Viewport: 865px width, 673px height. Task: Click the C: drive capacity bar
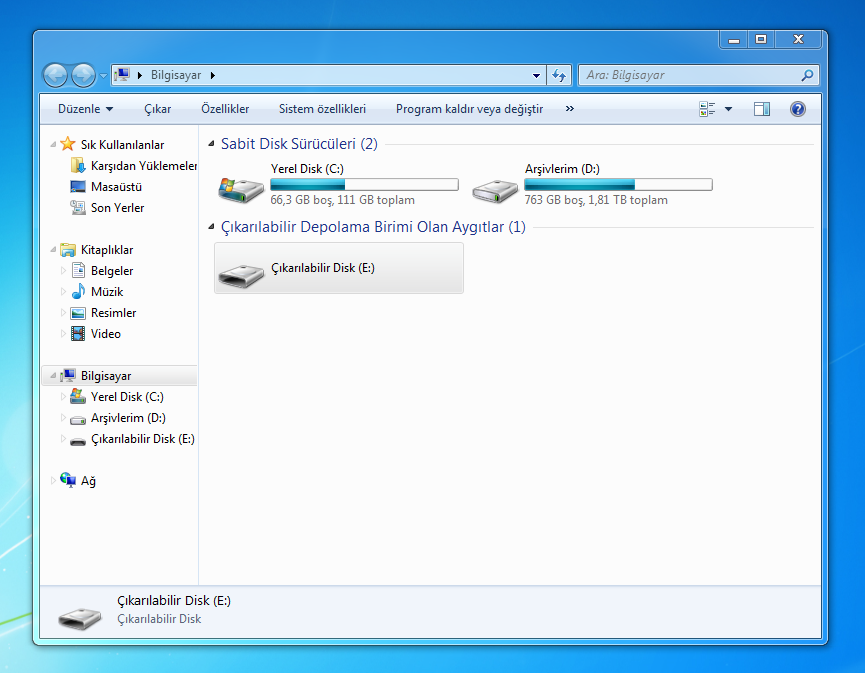click(364, 185)
